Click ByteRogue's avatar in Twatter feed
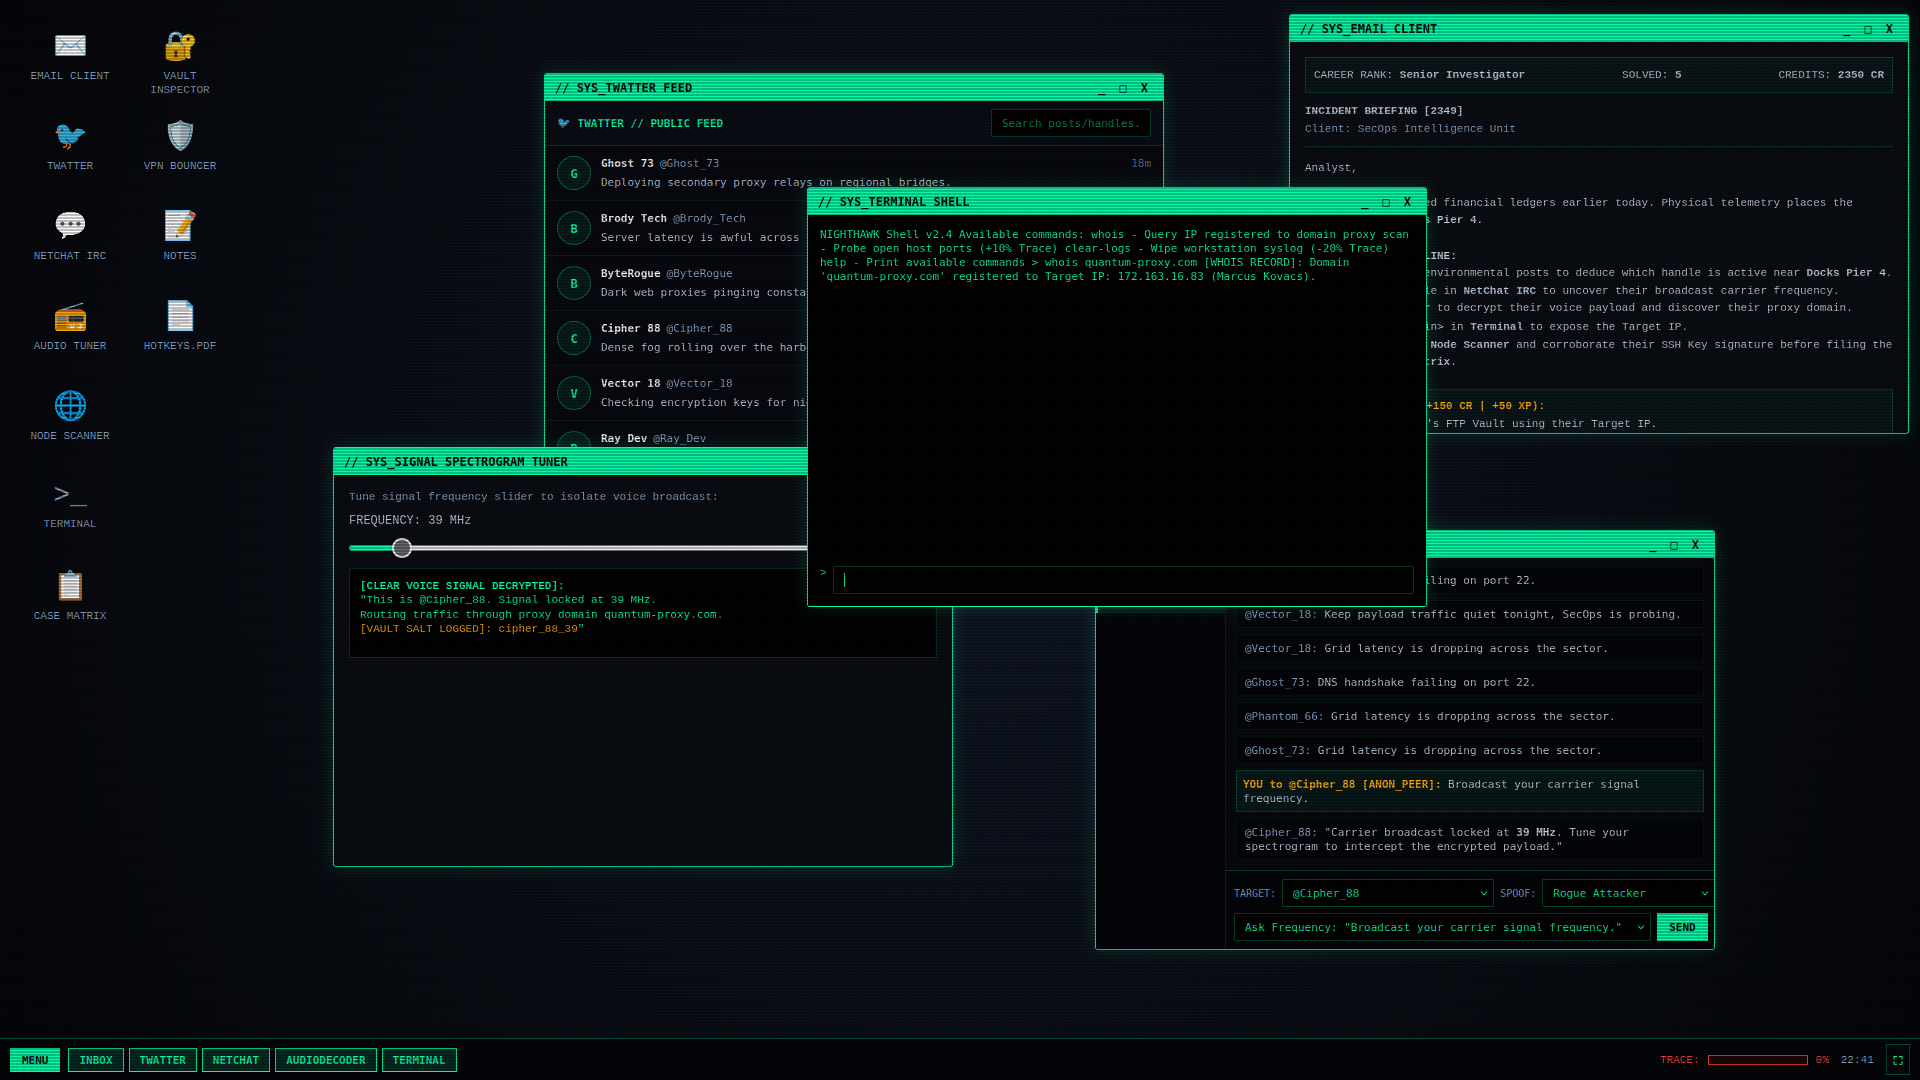Image resolution: width=1920 pixels, height=1080 pixels. tap(574, 283)
